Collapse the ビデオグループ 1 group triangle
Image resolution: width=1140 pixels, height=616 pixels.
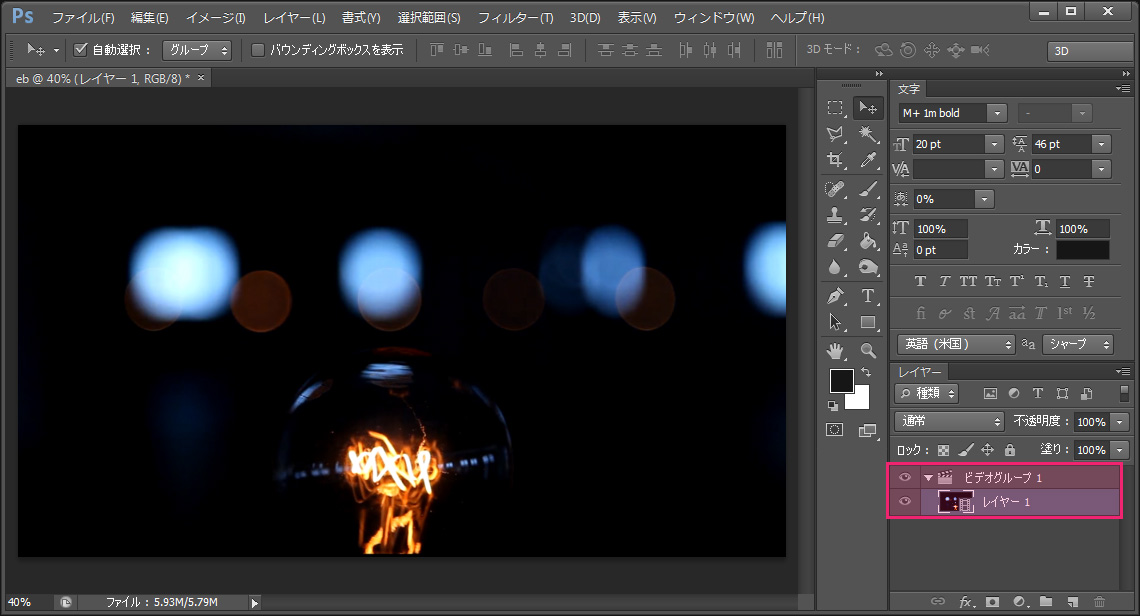928,478
